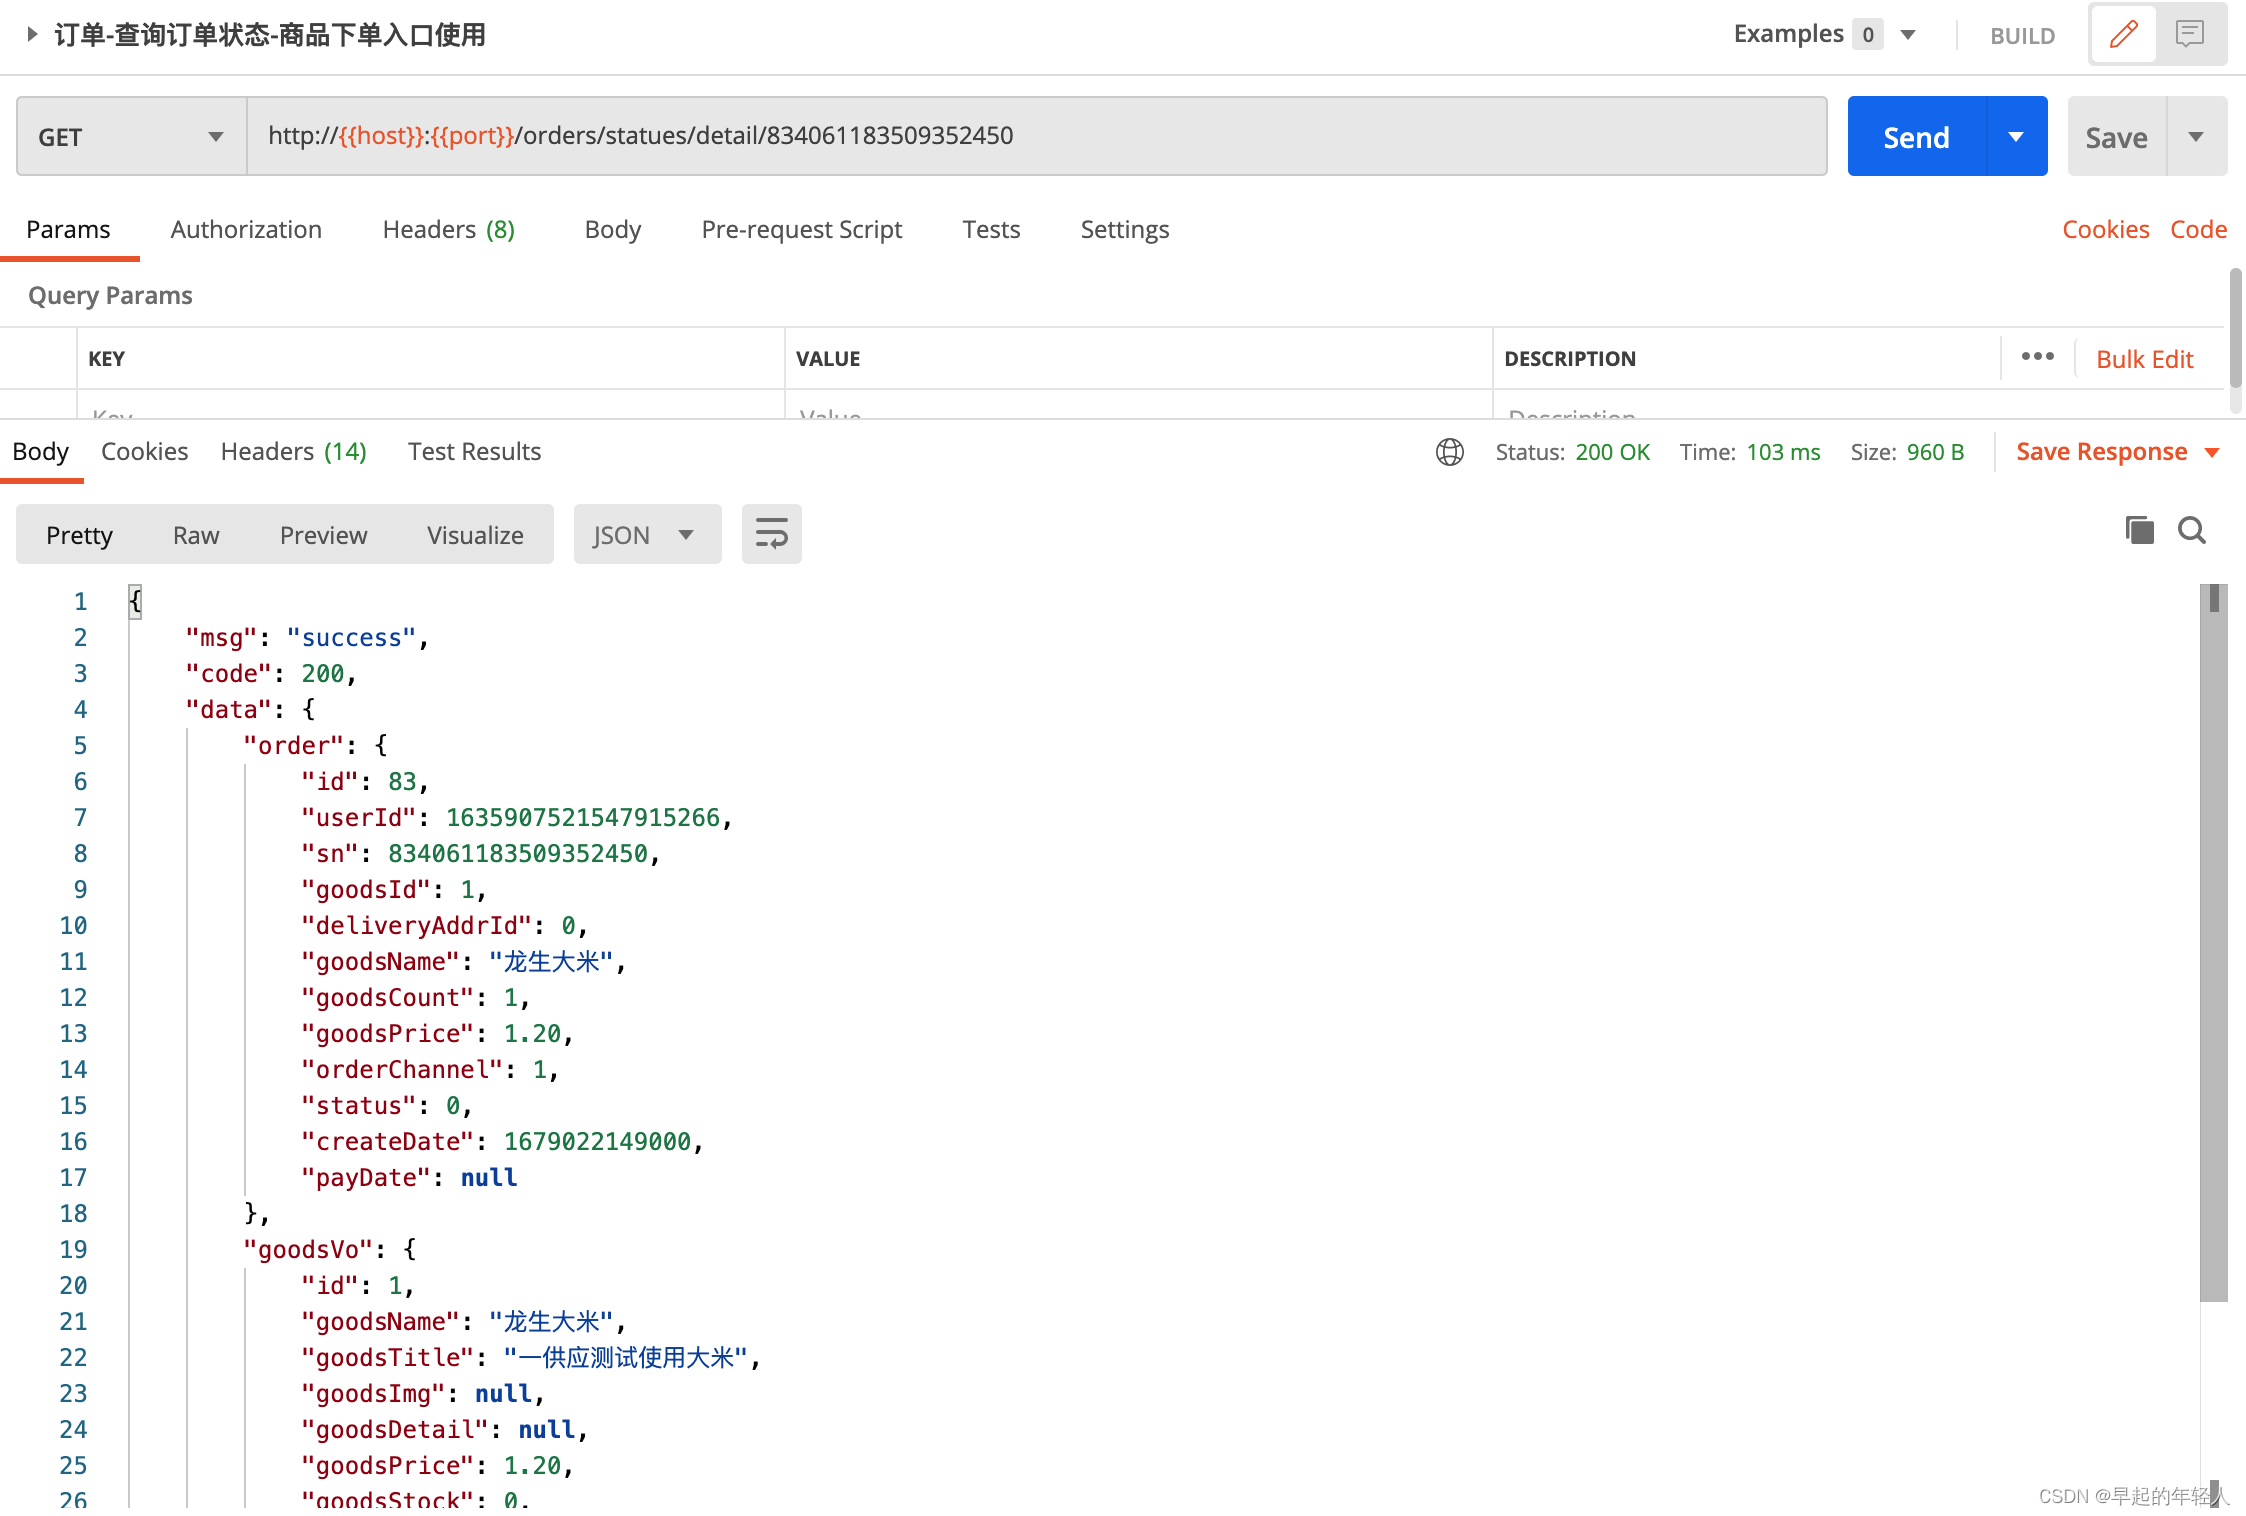
Task: Click the request URL input field
Action: pos(1036,136)
